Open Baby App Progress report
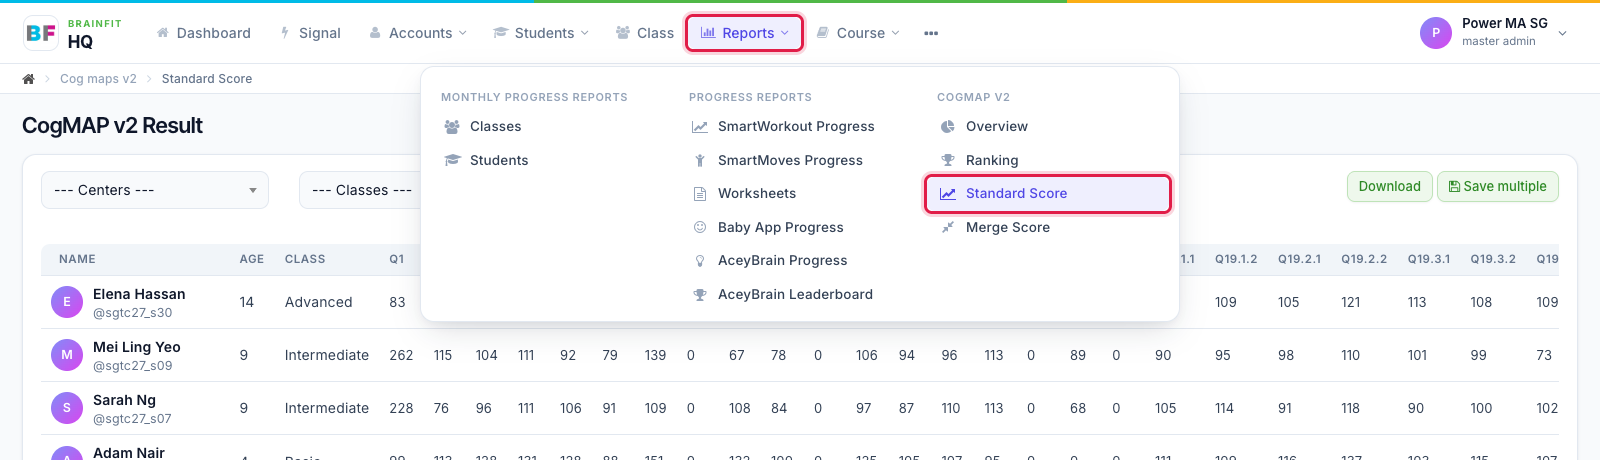 [x=768, y=227]
